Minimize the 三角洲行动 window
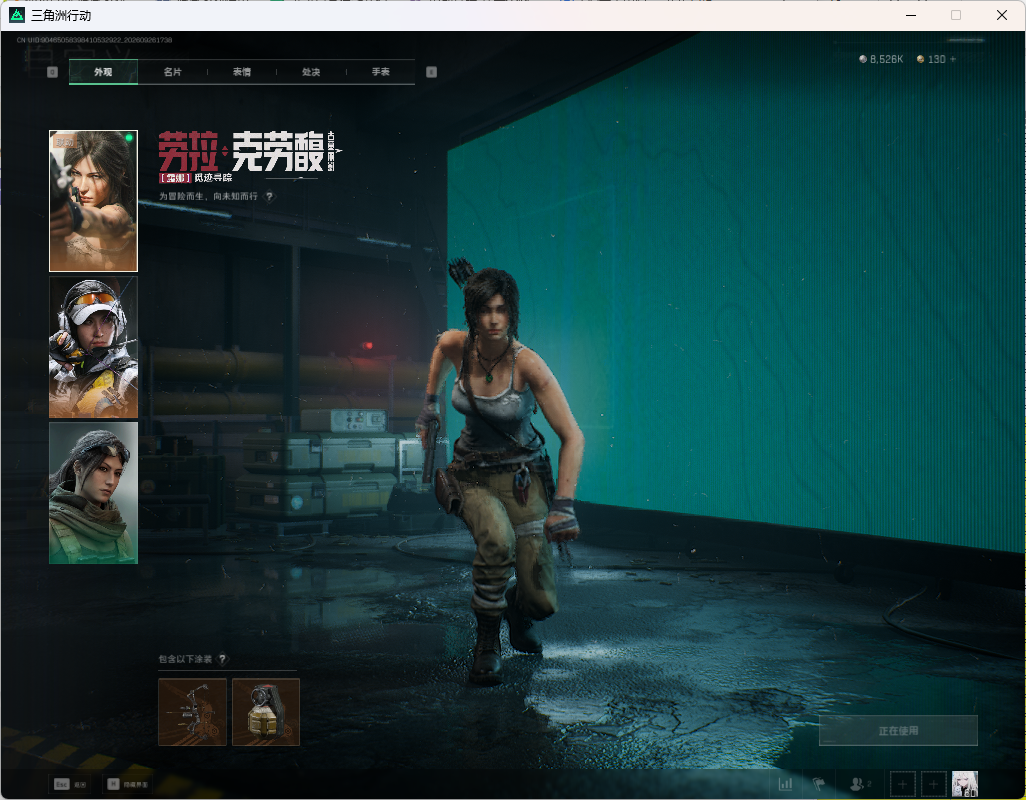 [910, 15]
